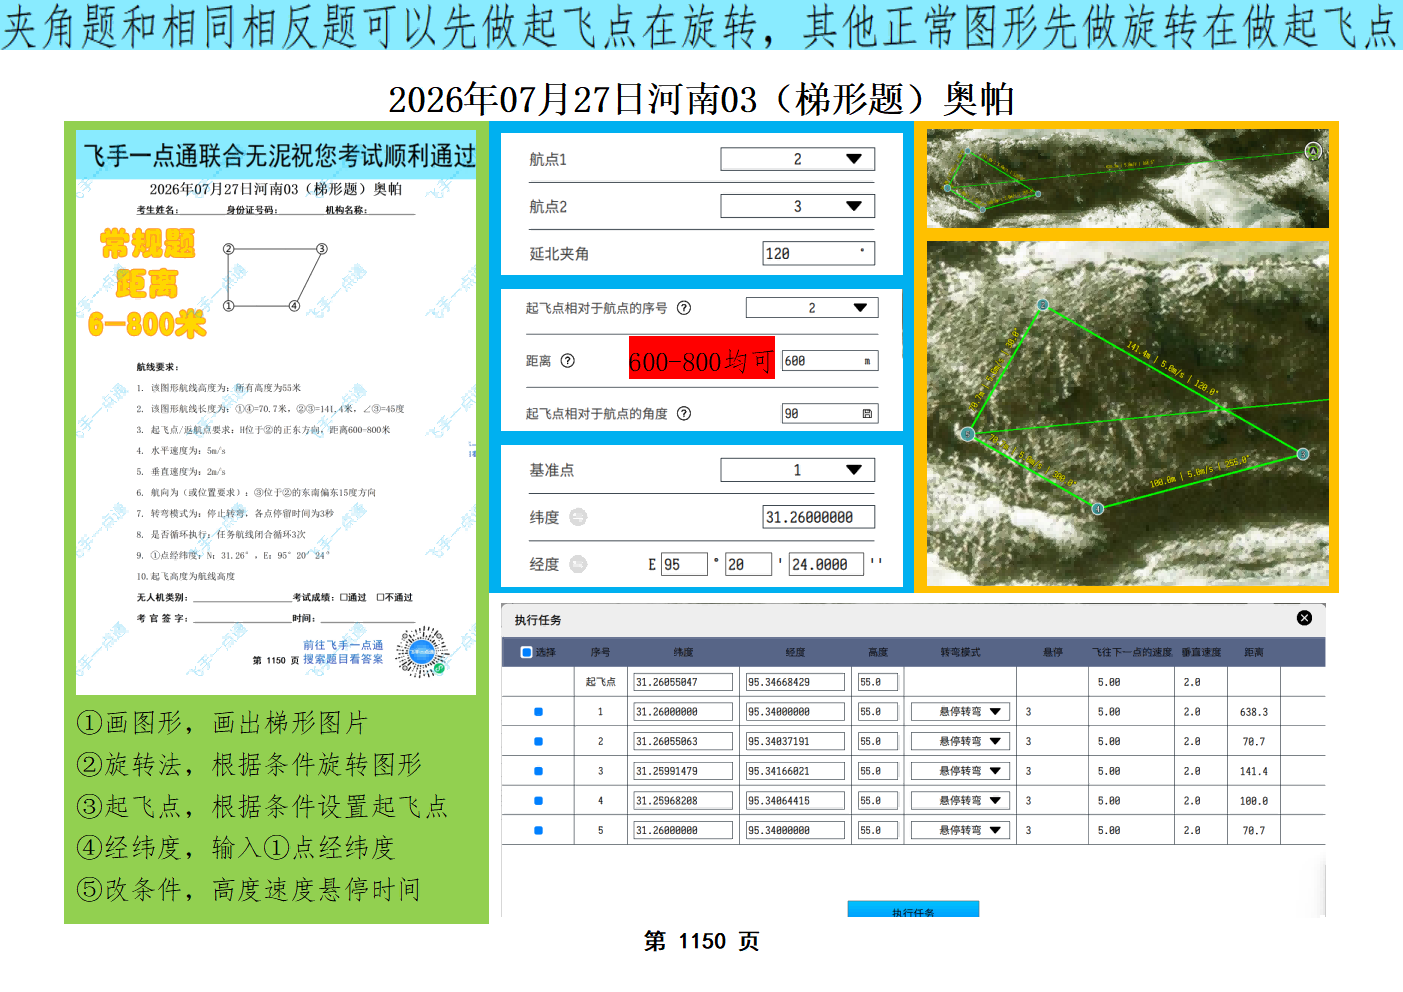1403x992 pixels.
Task: Open the 悬停转弯 dropdown in row 5
Action: (x=960, y=830)
